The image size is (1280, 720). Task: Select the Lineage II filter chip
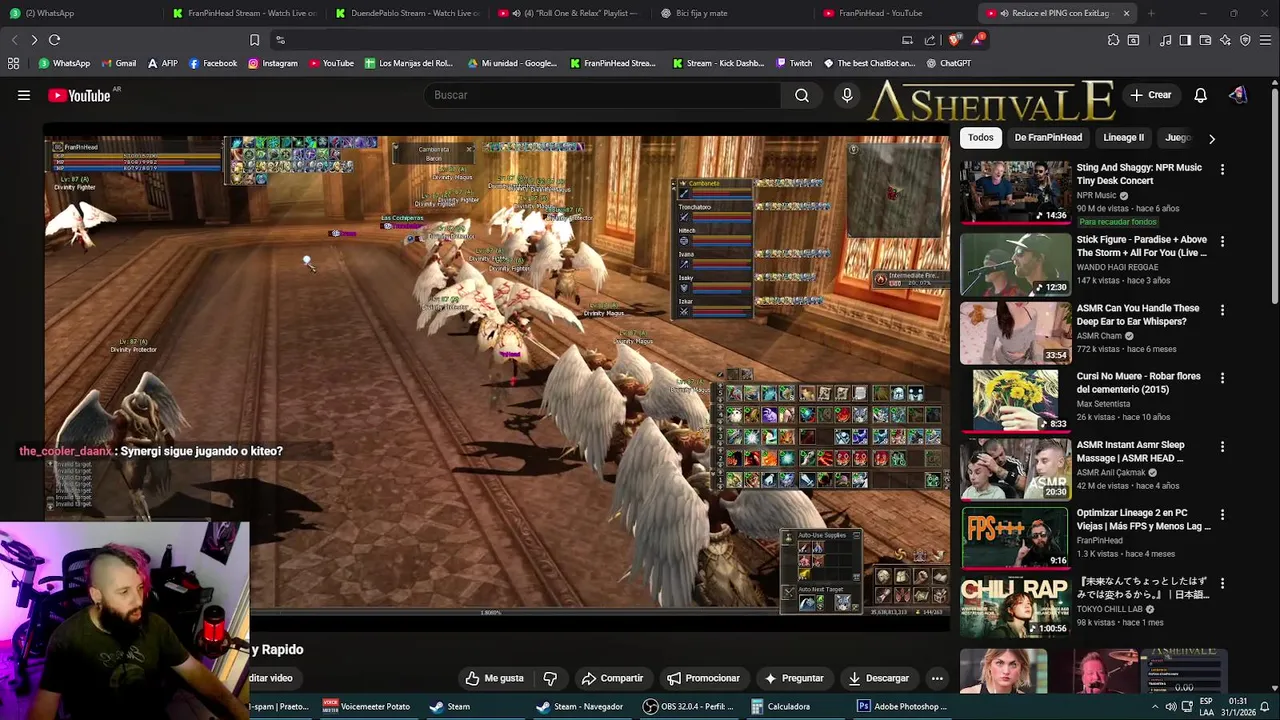click(x=1123, y=138)
